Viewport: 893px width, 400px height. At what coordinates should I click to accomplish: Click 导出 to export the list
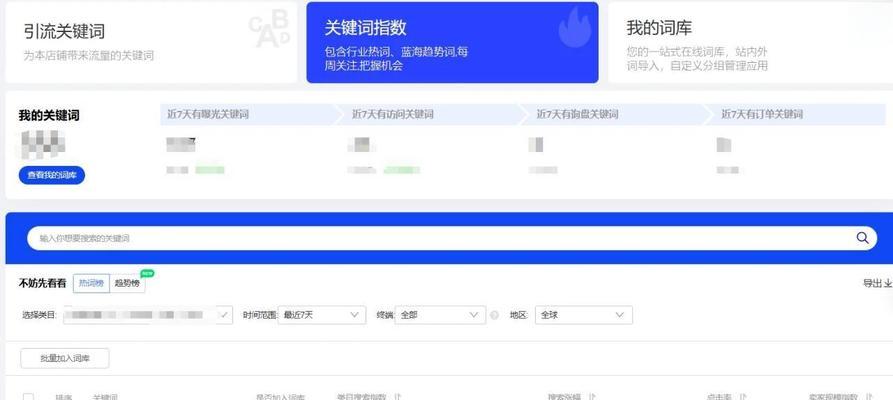(x=877, y=283)
